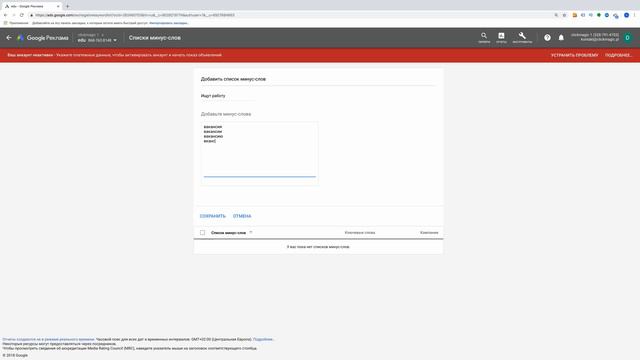Image resolution: width=640 pixels, height=360 pixels.
Task: Sort by the Список минус-слов column
Action: coord(228,233)
